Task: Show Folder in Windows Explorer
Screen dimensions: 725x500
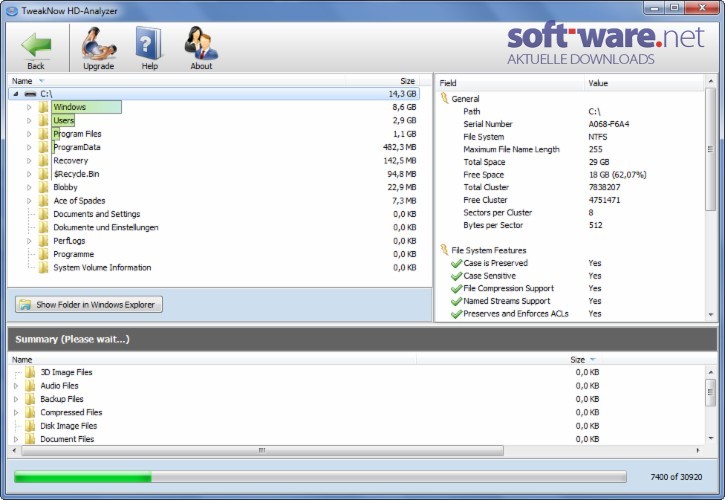Action: [x=89, y=304]
